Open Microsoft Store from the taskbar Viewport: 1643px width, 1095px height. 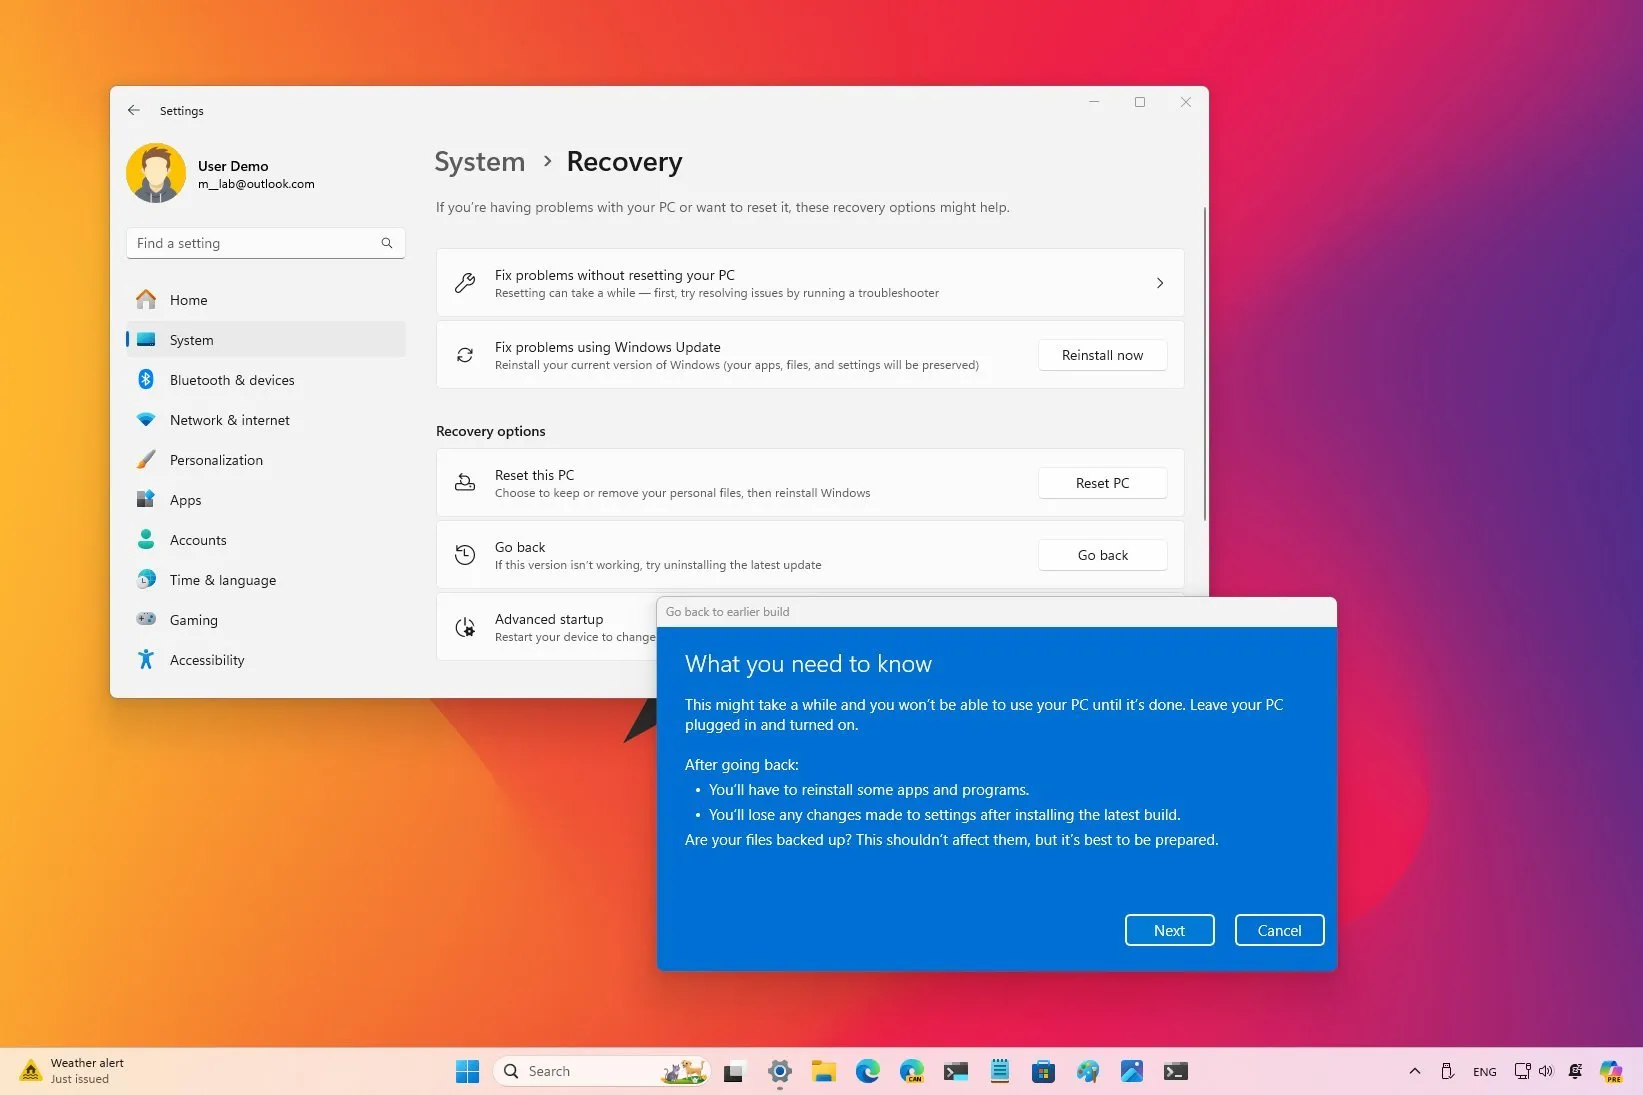1043,1072
